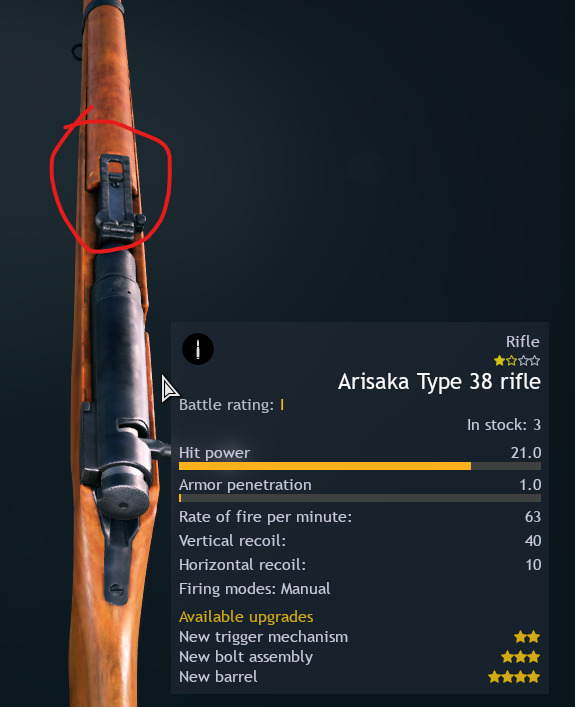The width and height of the screenshot is (575, 707).
Task: Click the two-star trigger mechanism upgrade stars
Action: [x=527, y=637]
